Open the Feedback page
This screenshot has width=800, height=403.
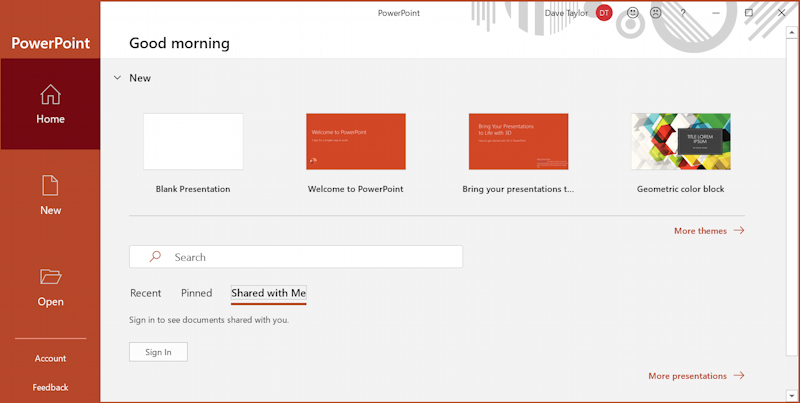[x=50, y=388]
